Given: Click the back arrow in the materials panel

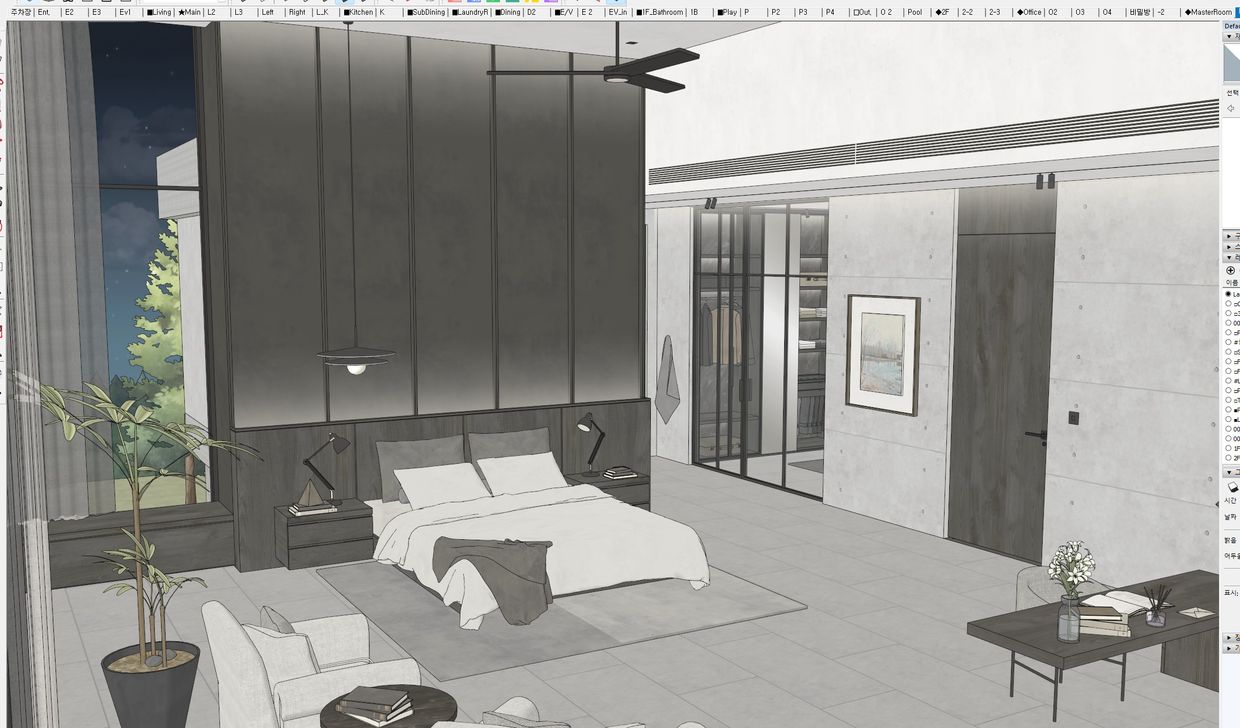Looking at the screenshot, I should (1230, 108).
